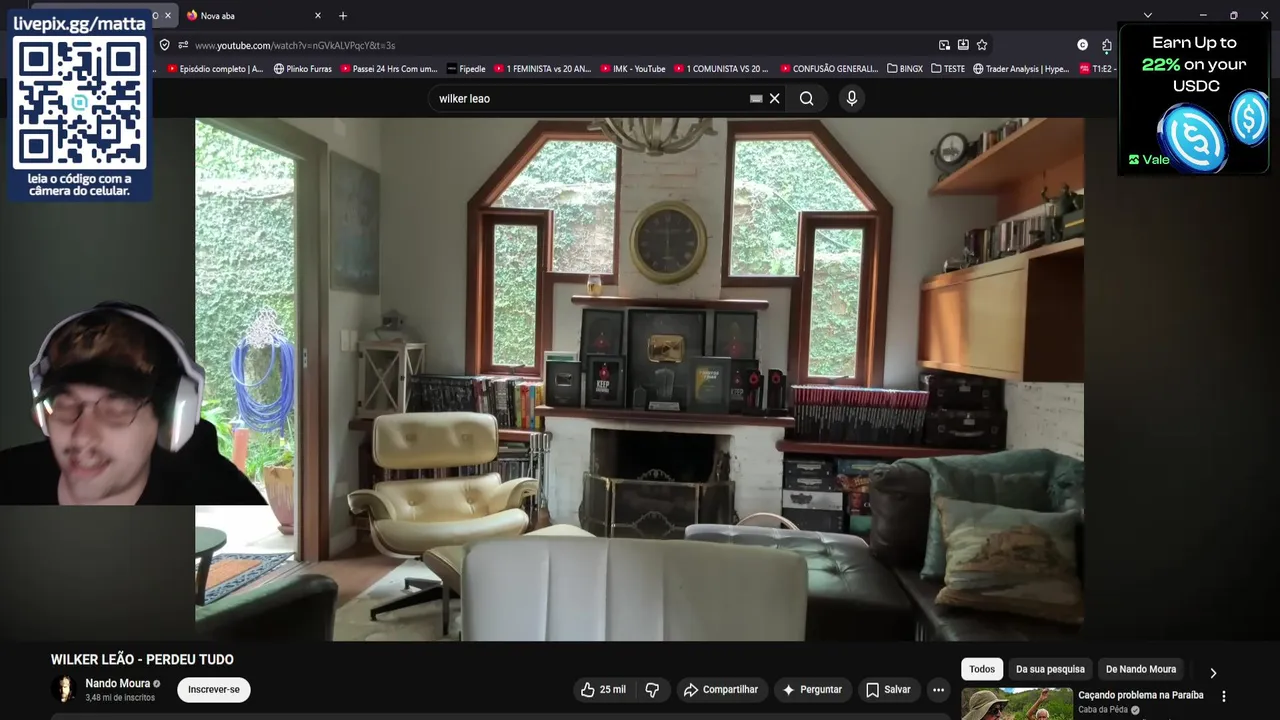Dislike the video with the thumbs-down button

tap(652, 689)
